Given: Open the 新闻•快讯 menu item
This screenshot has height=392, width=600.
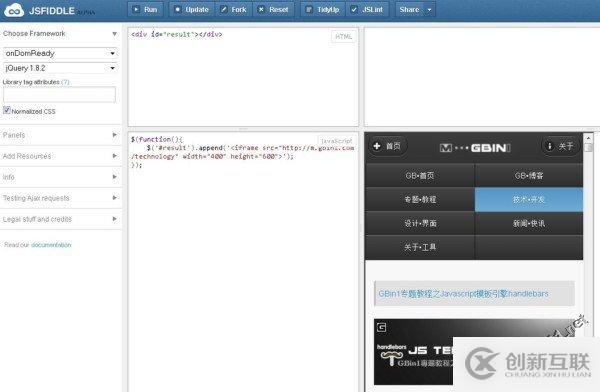Looking at the screenshot, I should click(x=529, y=223).
